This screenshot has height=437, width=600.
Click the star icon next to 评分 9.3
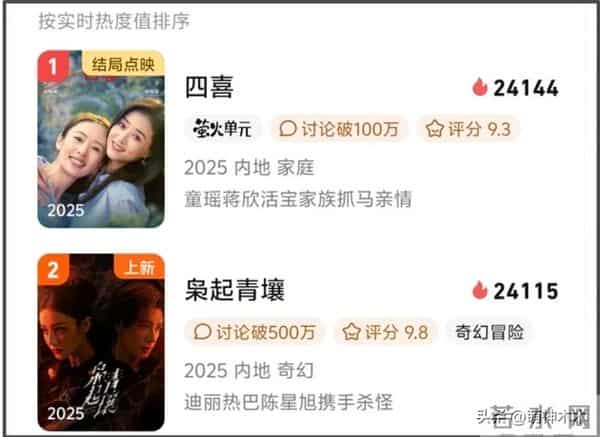(x=435, y=128)
